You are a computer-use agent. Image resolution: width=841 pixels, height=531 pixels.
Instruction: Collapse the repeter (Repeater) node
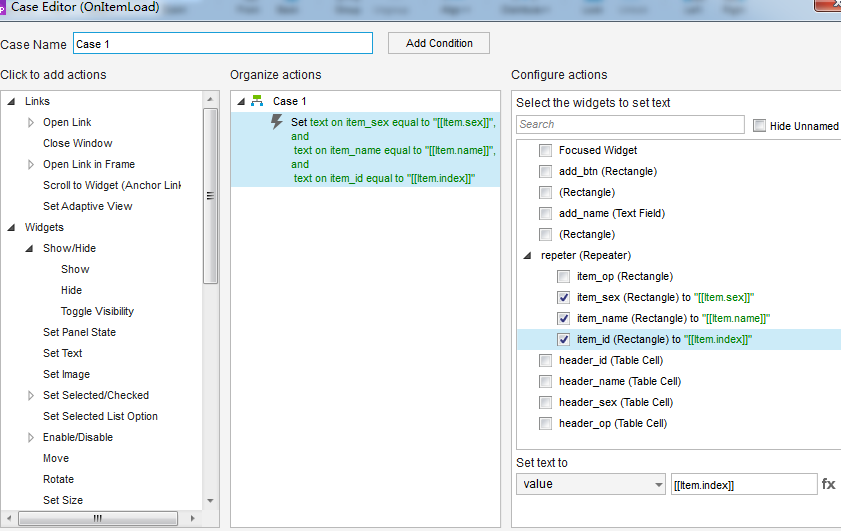pyautogui.click(x=528, y=255)
